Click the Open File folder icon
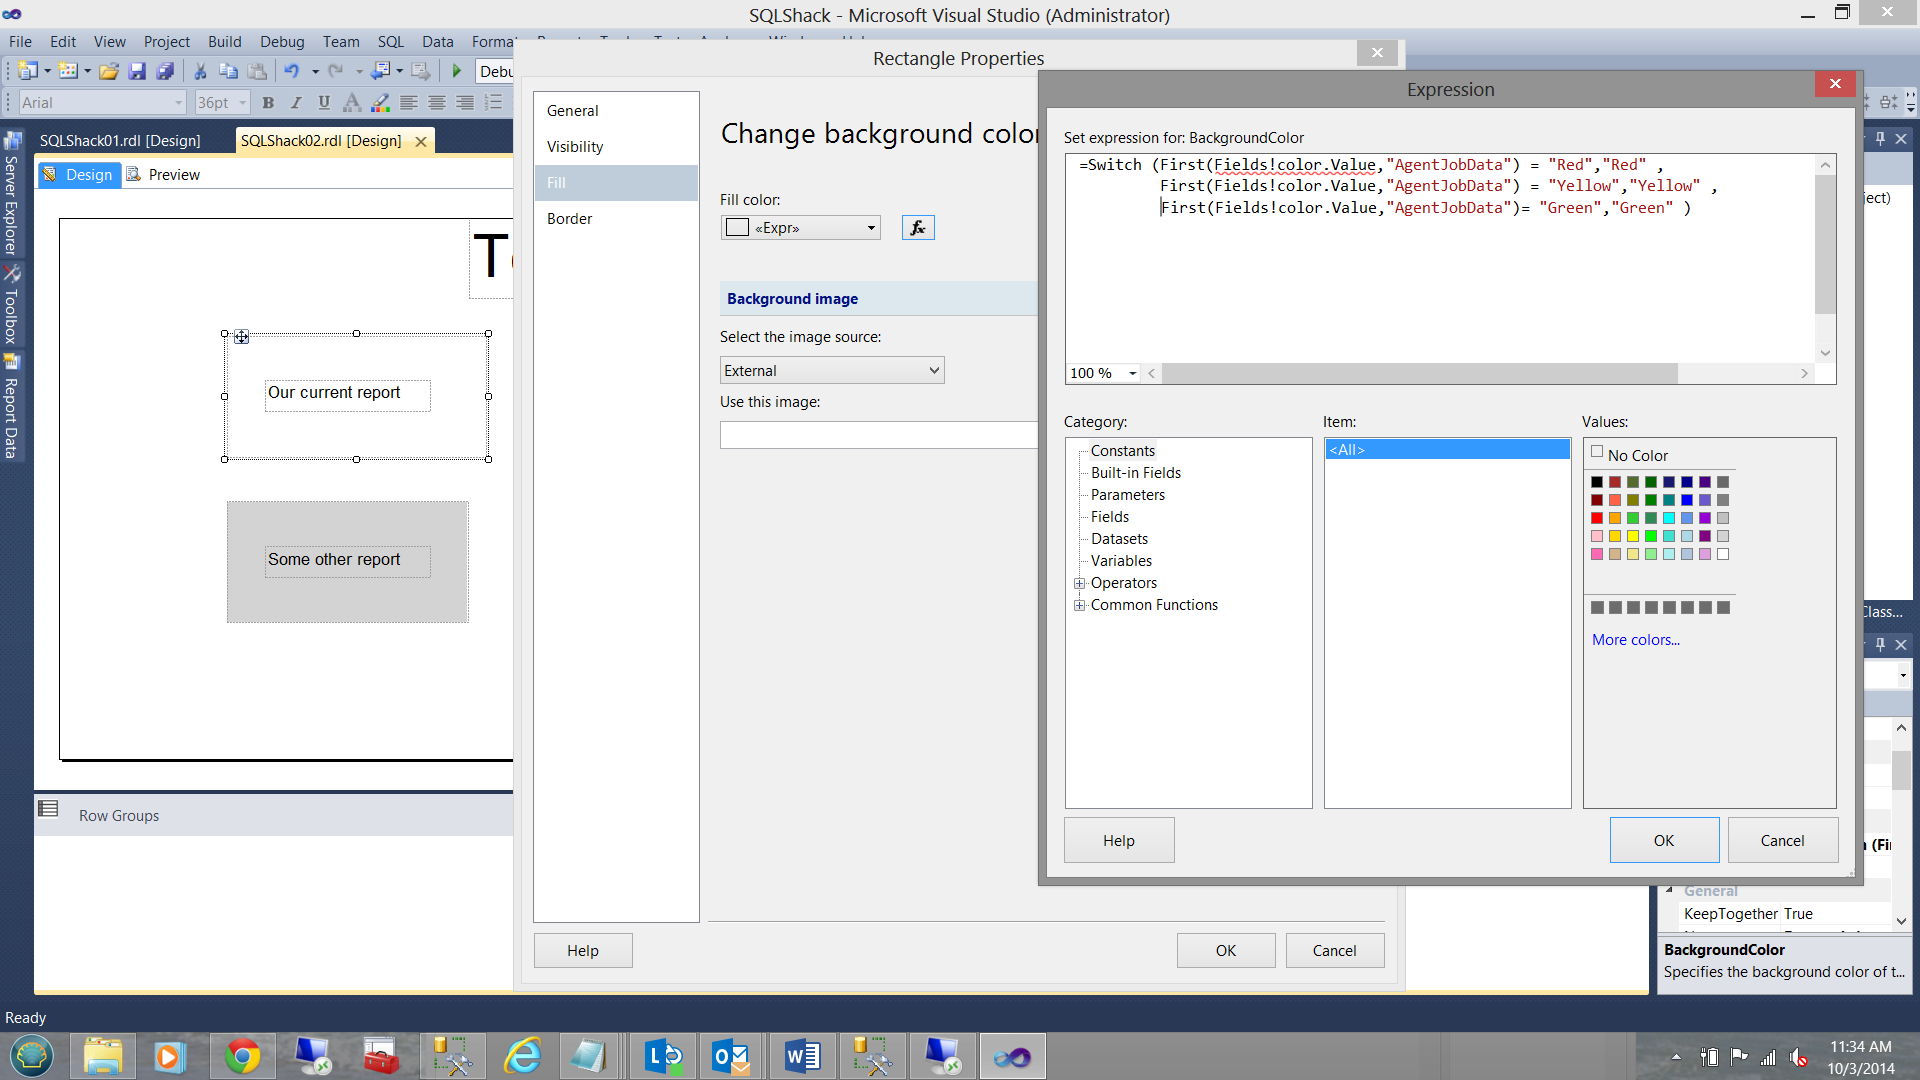Screen dimensions: 1920x1080 [109, 71]
